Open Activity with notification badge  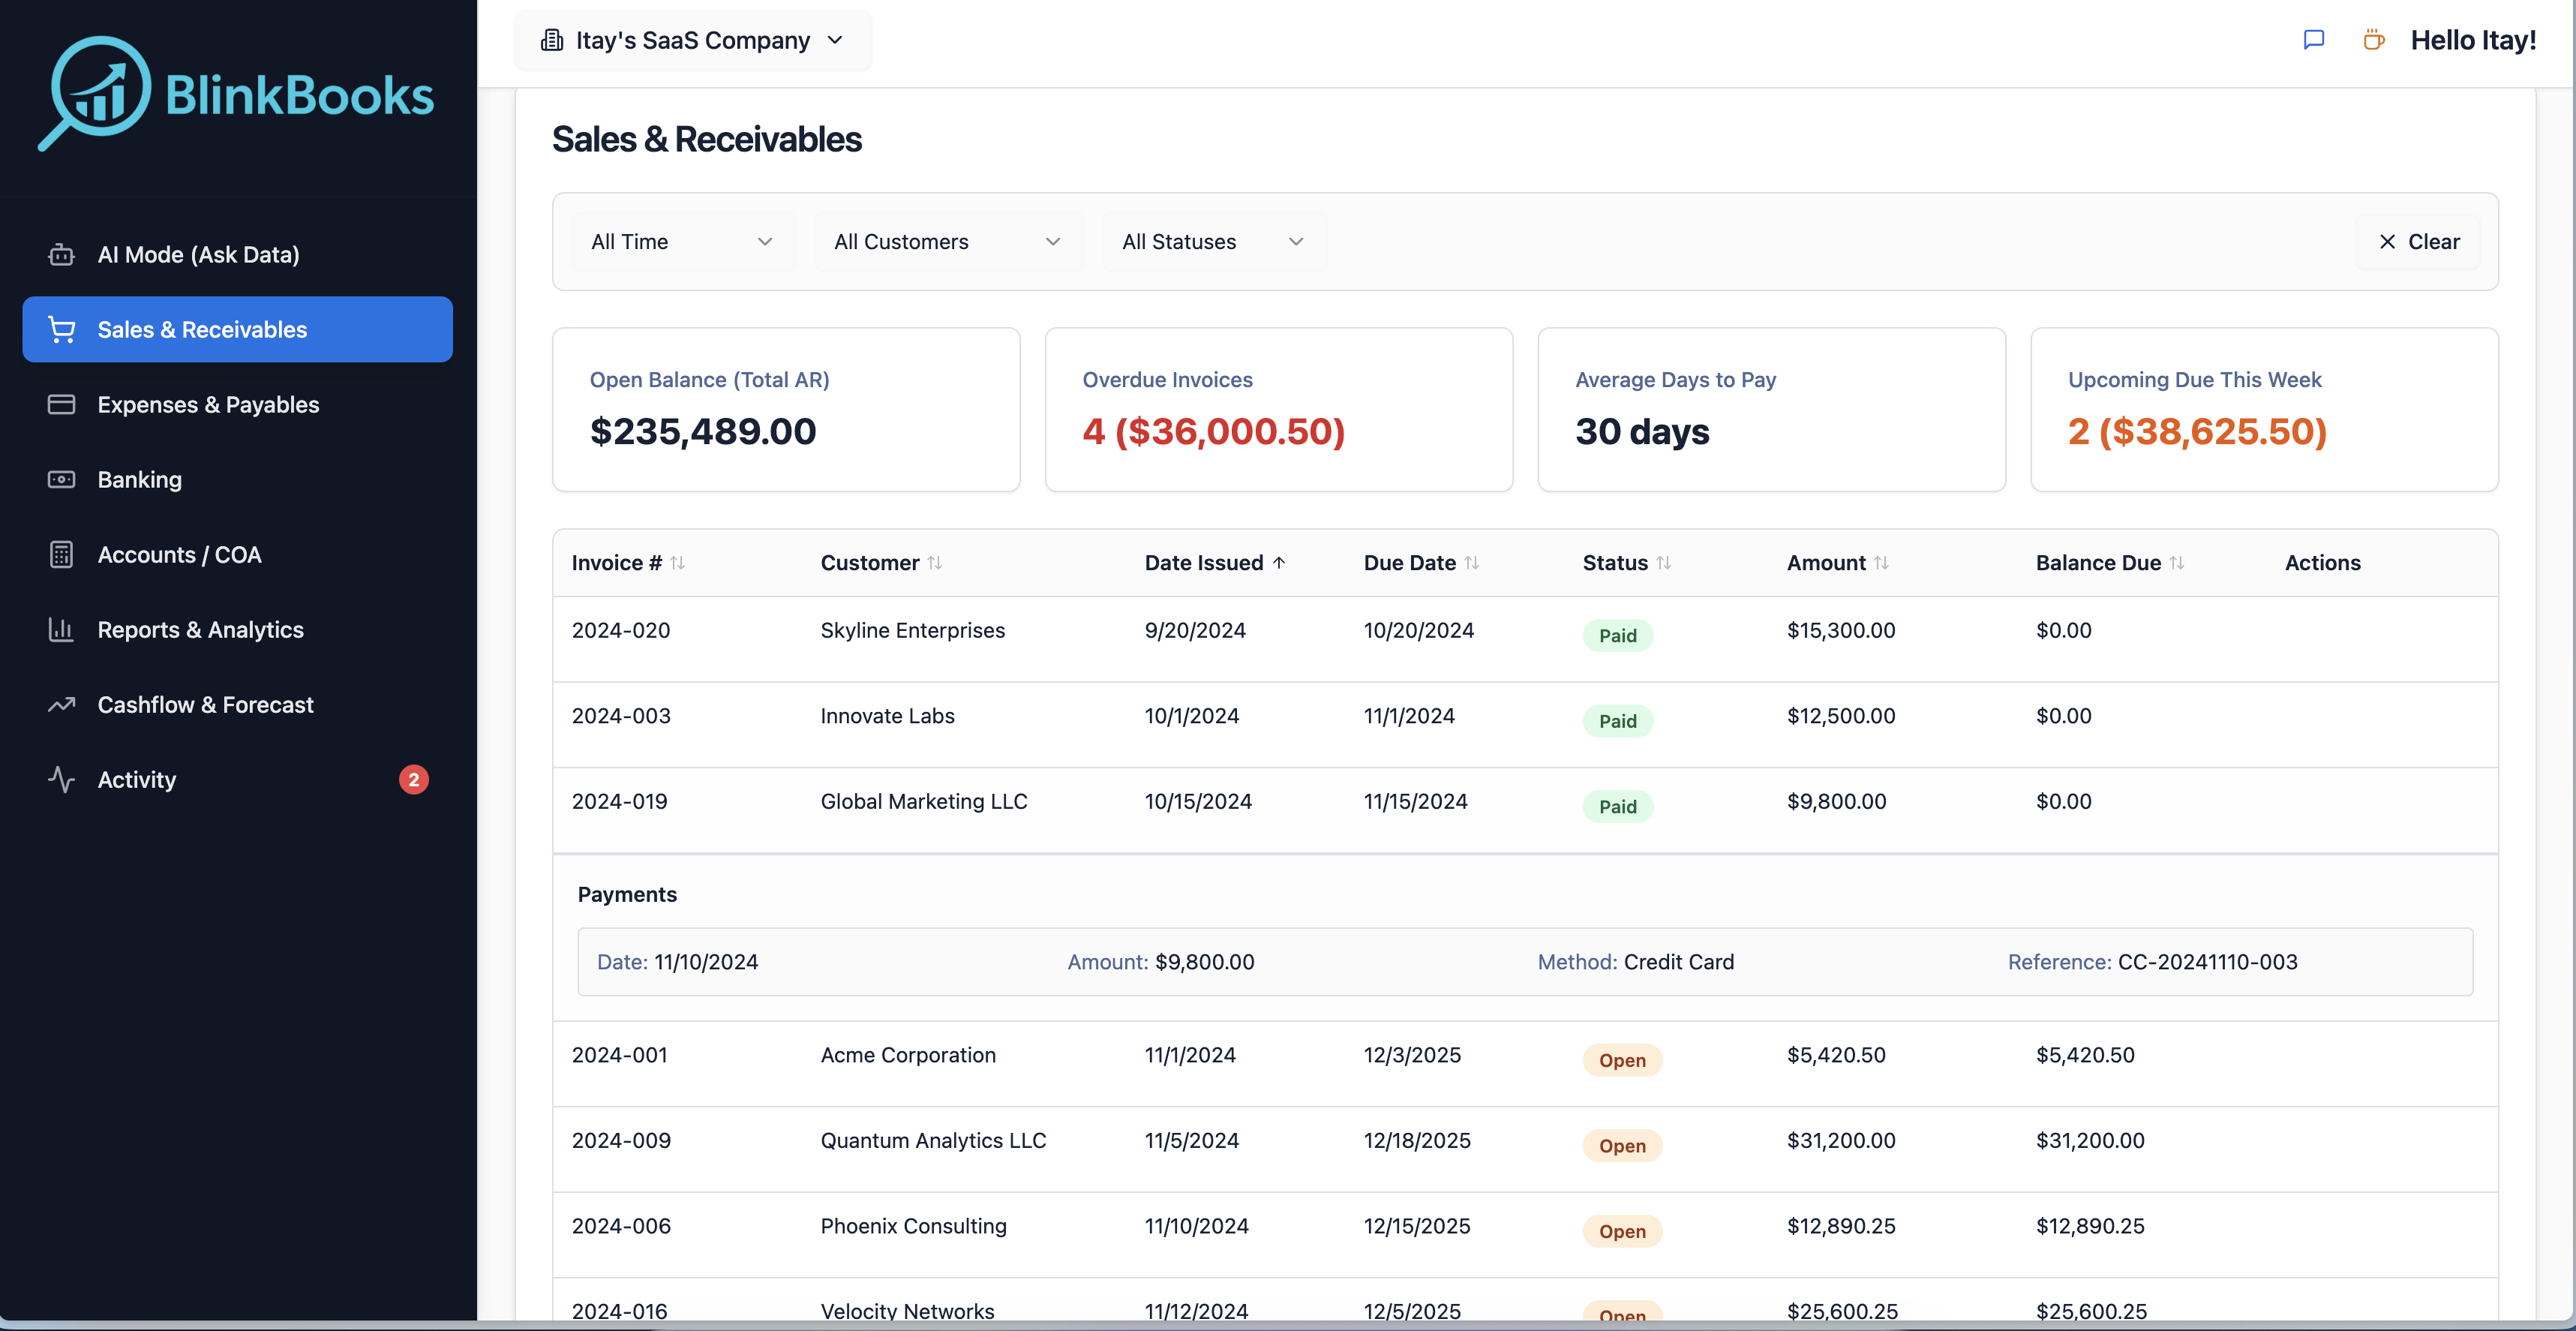tap(137, 780)
